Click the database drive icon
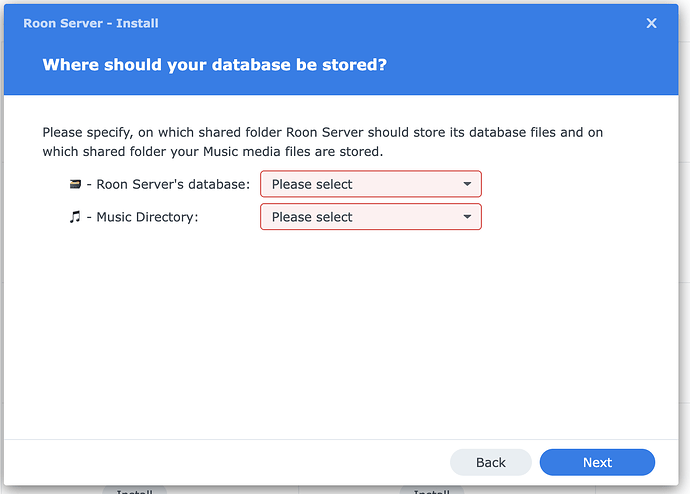This screenshot has height=494, width=690. click(x=74, y=184)
